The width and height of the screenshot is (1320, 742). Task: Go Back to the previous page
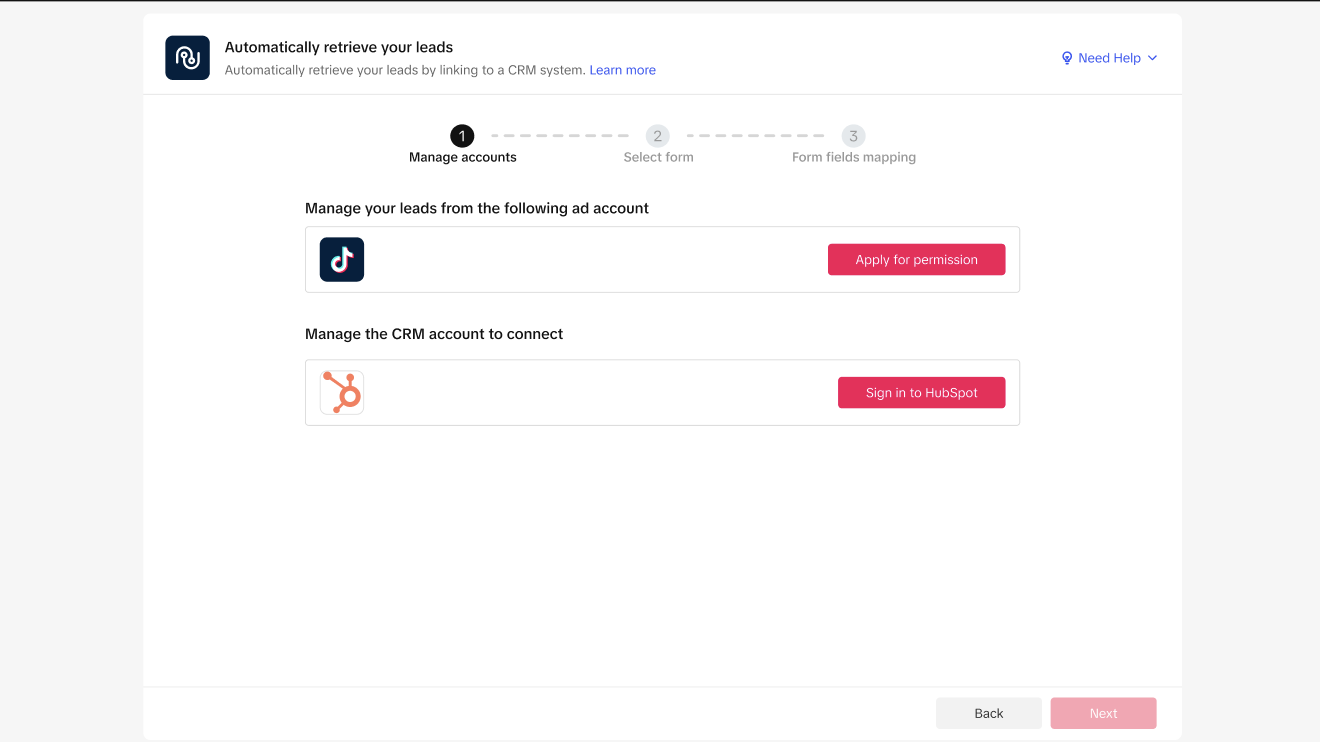point(988,713)
